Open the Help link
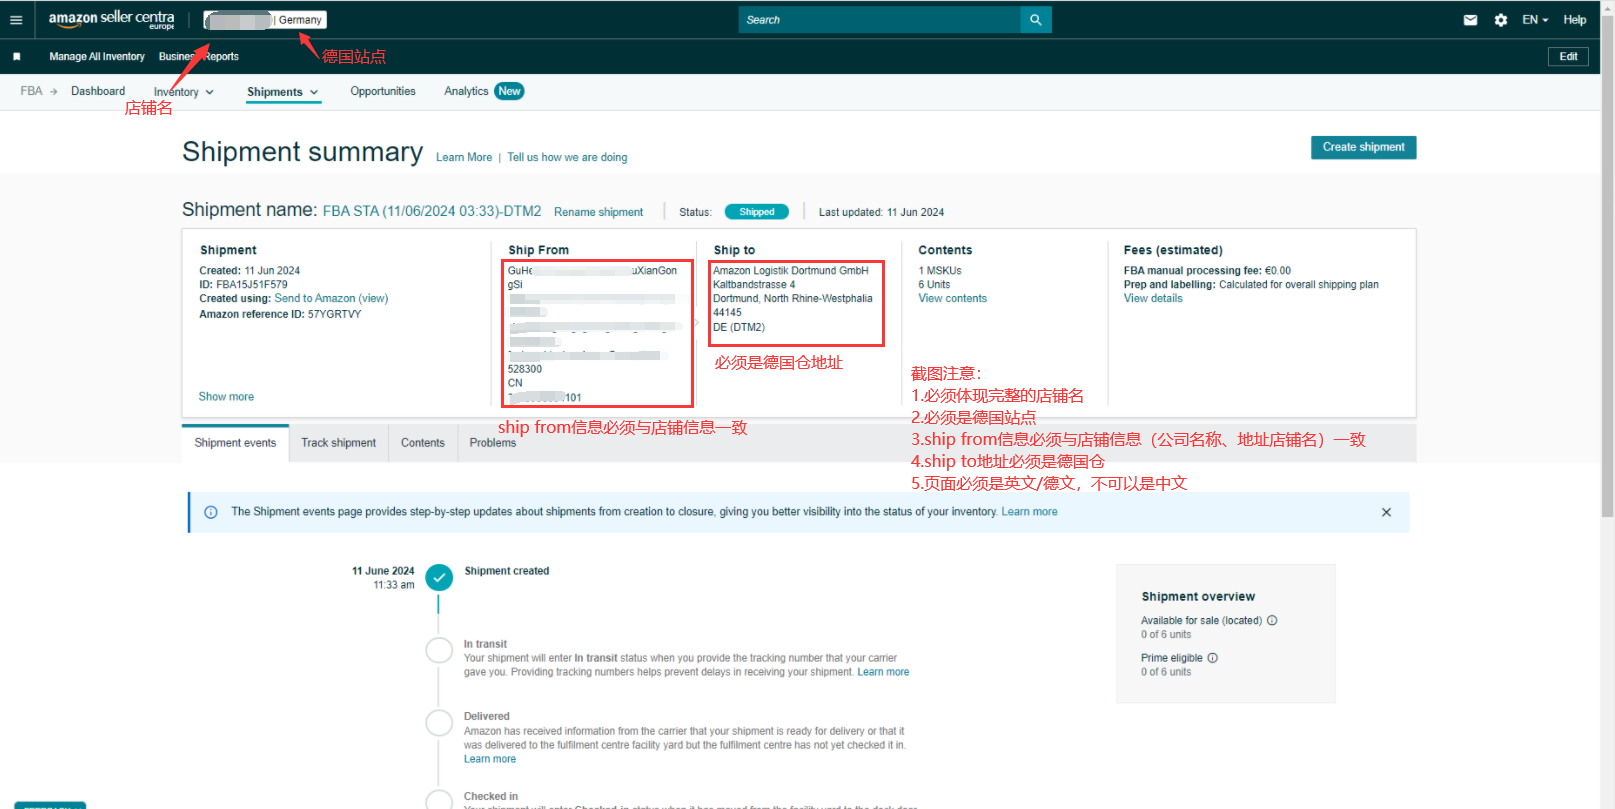Image resolution: width=1615 pixels, height=809 pixels. click(x=1575, y=20)
